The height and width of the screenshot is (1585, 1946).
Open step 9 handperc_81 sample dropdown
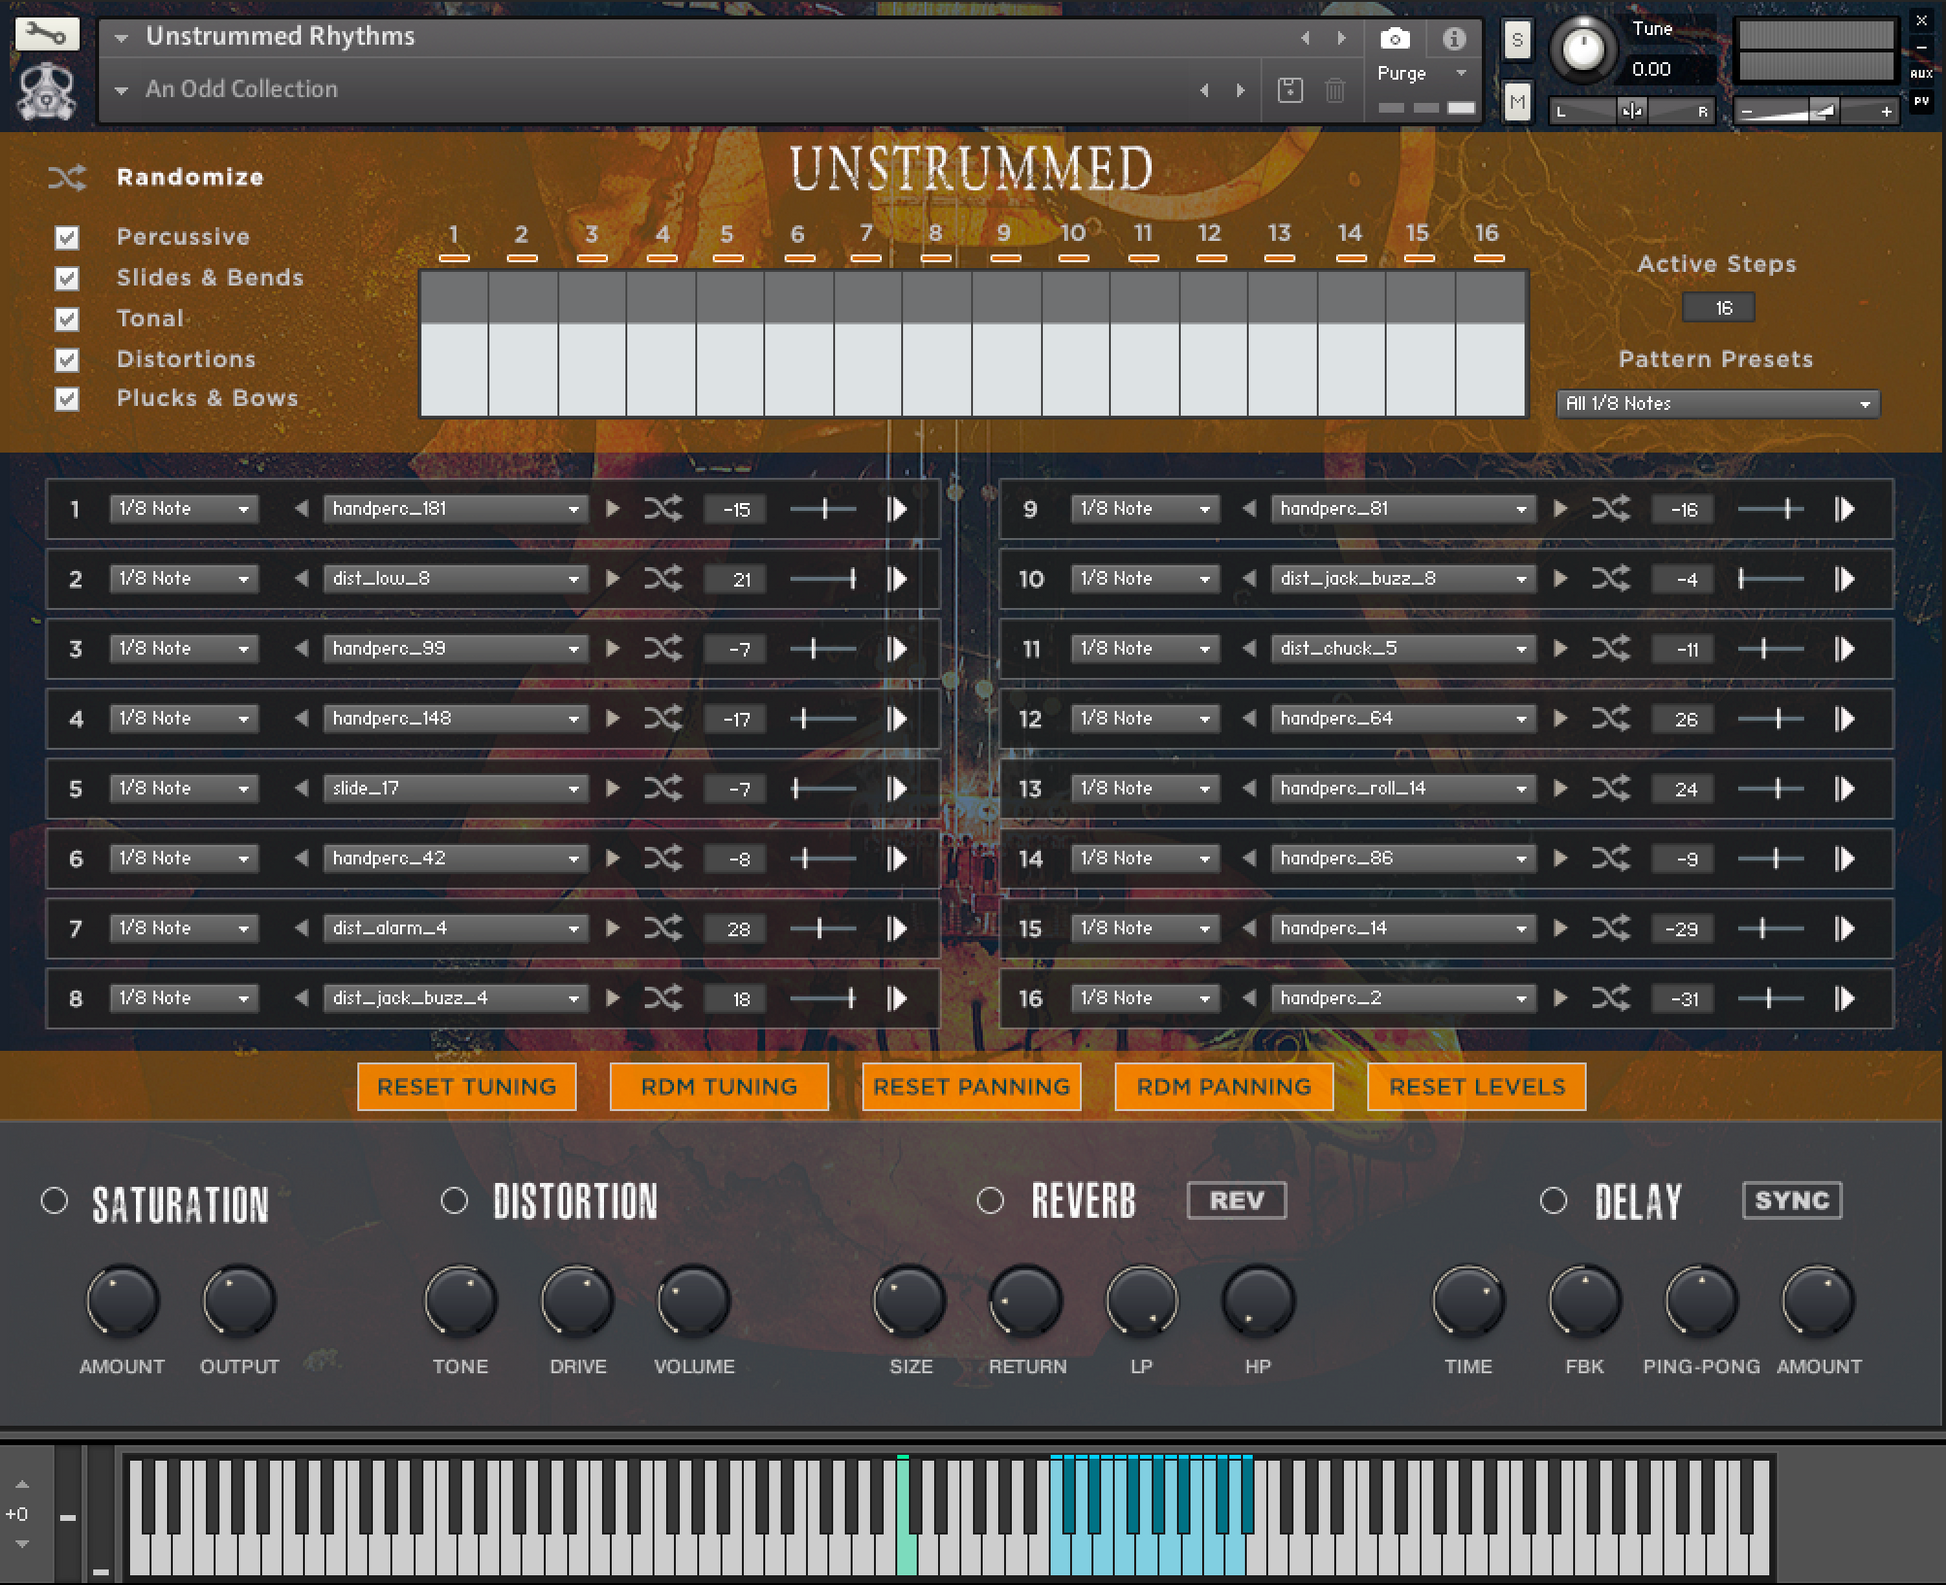click(1402, 509)
